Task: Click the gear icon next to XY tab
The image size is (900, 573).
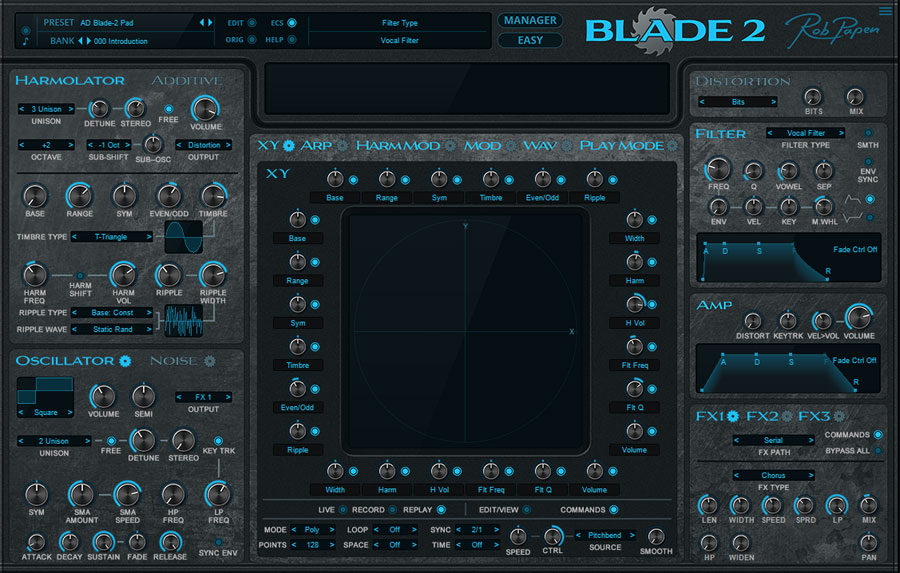Action: coord(289,145)
